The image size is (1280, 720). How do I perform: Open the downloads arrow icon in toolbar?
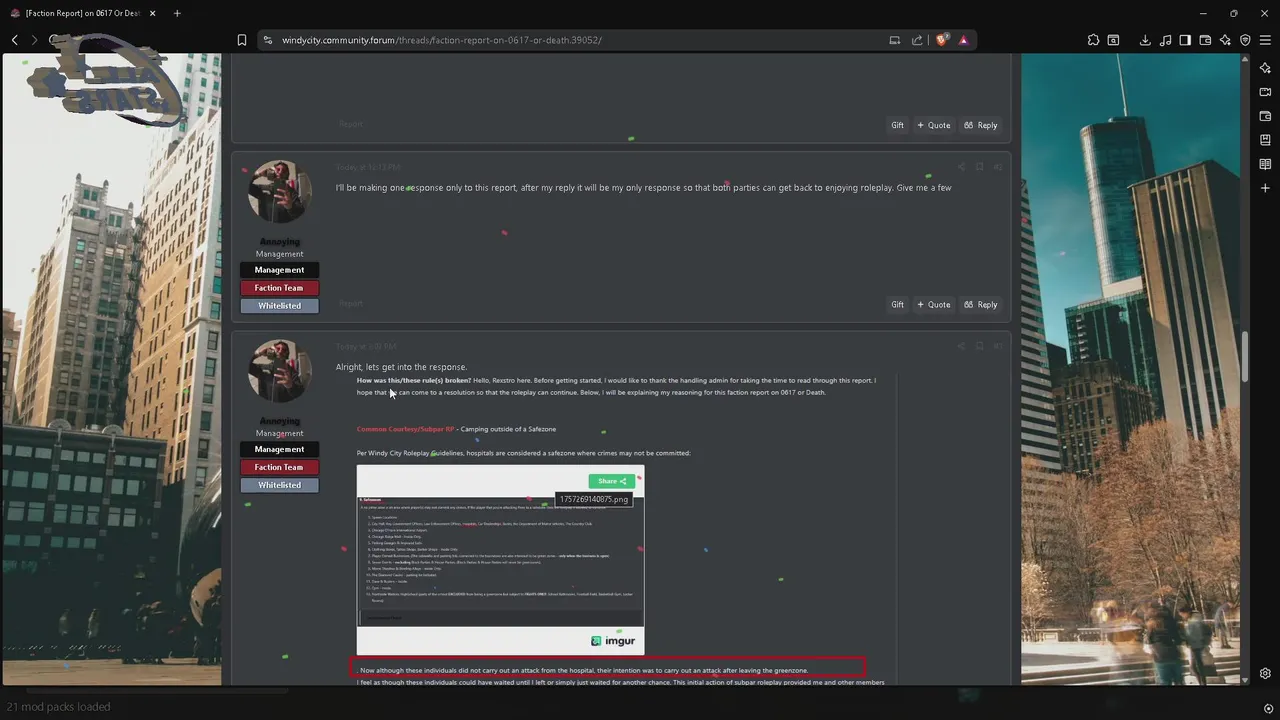(x=1145, y=40)
